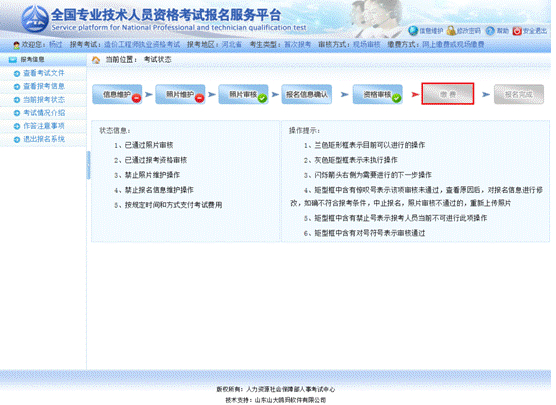The width and height of the screenshot is (556, 405).
Task: Click the home icon beside 当前位置
Action: (96, 60)
